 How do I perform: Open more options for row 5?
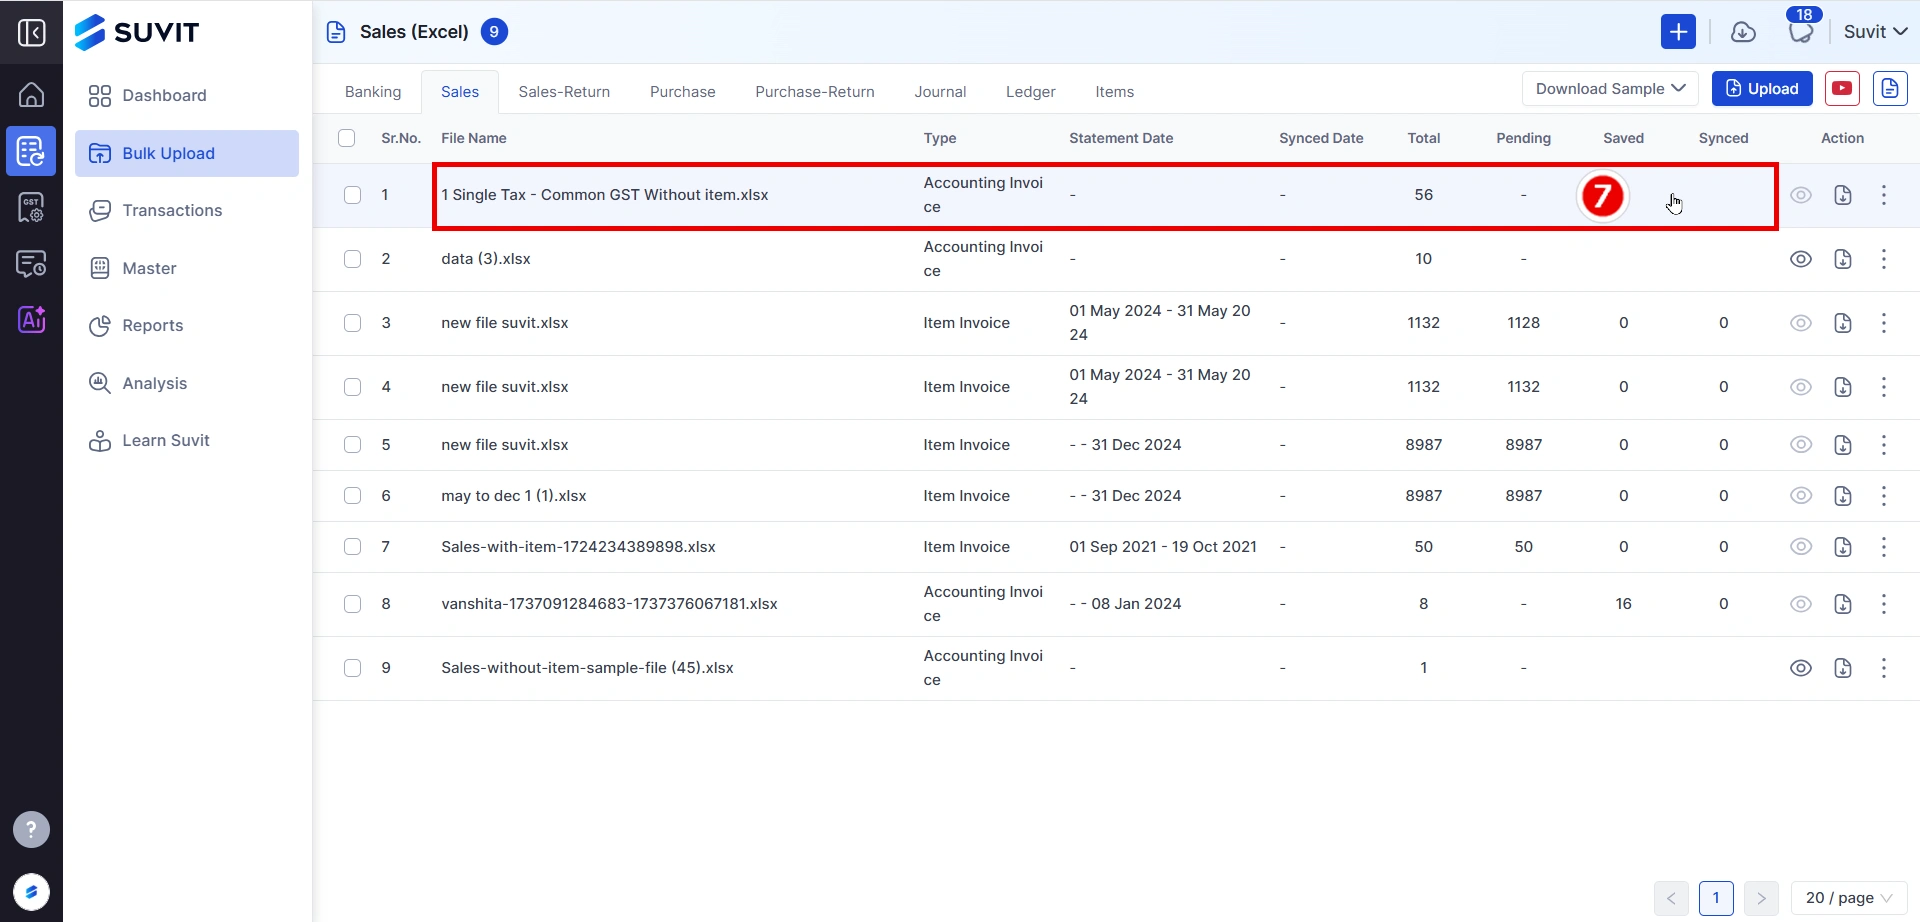click(1884, 445)
